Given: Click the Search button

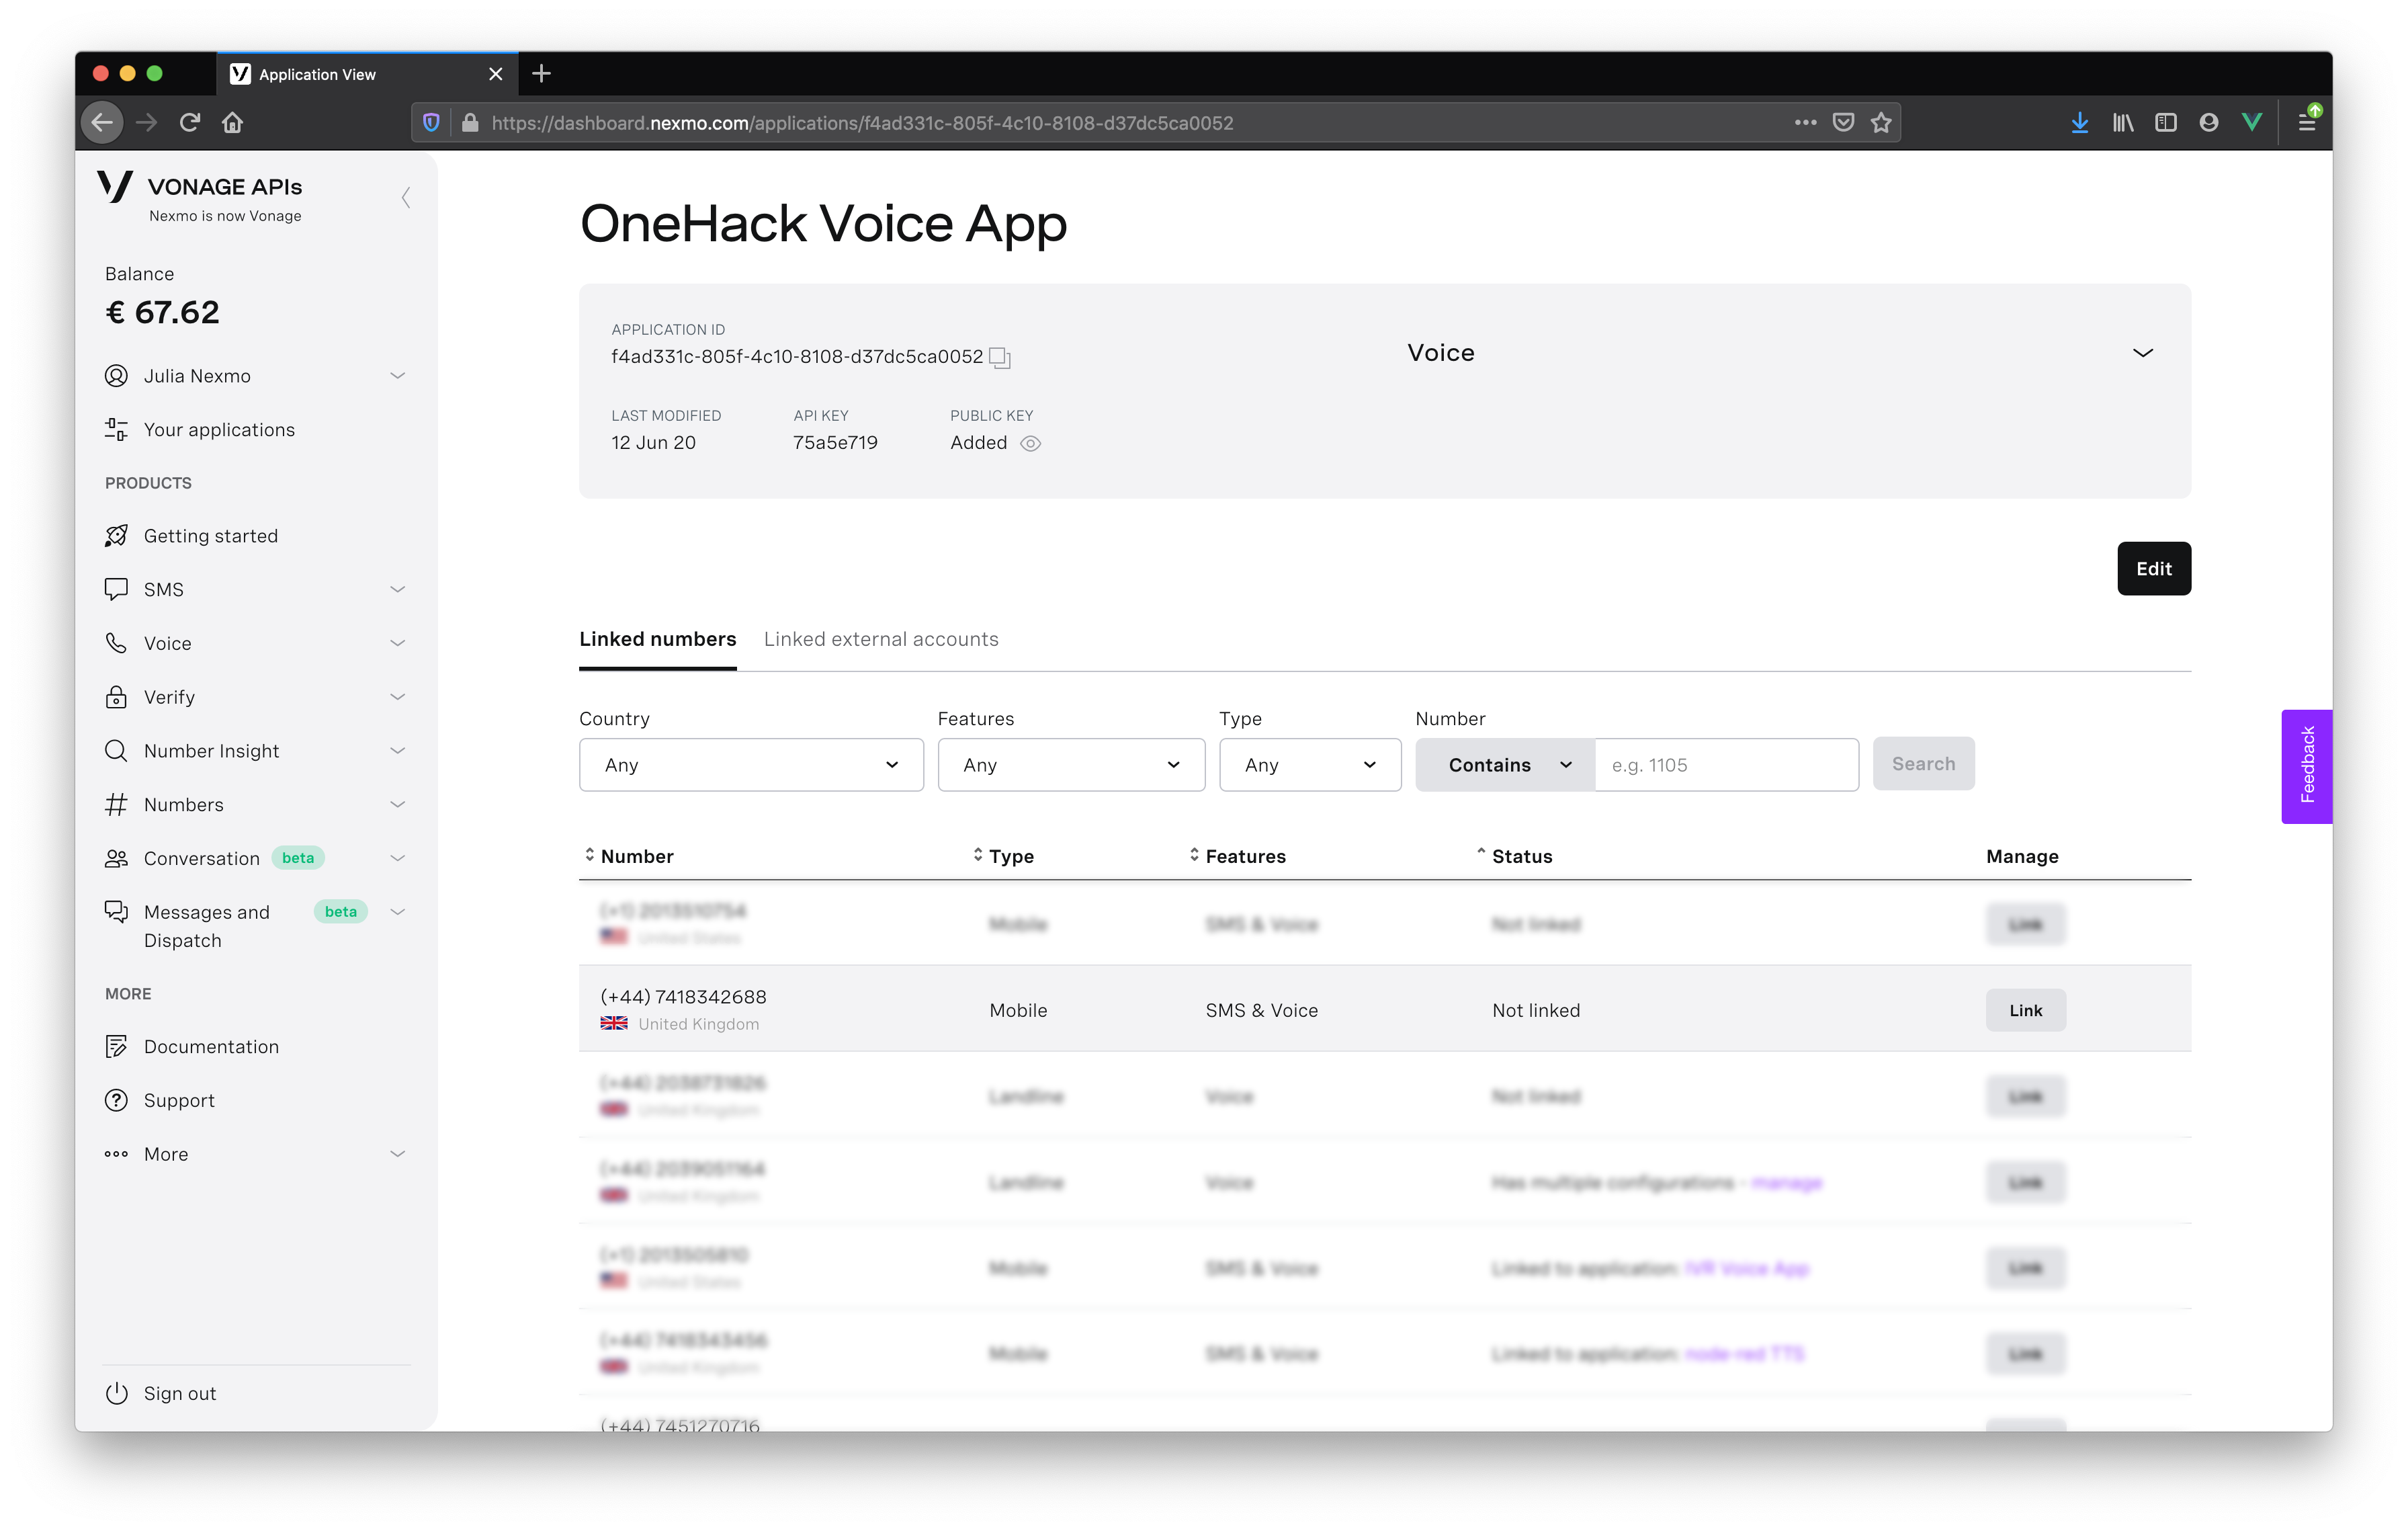Looking at the screenshot, I should (1923, 763).
